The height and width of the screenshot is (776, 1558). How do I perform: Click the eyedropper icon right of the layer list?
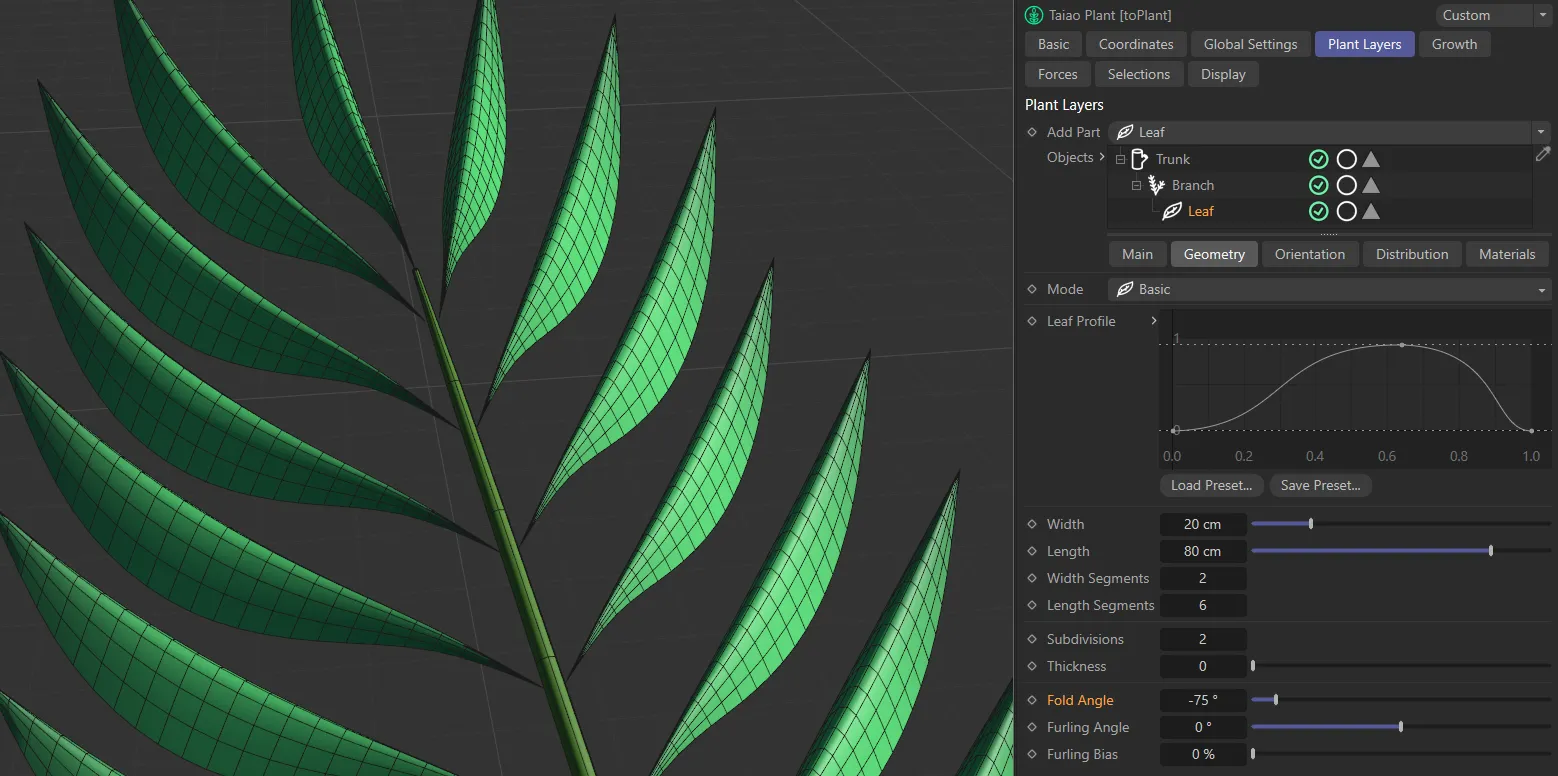click(1543, 153)
